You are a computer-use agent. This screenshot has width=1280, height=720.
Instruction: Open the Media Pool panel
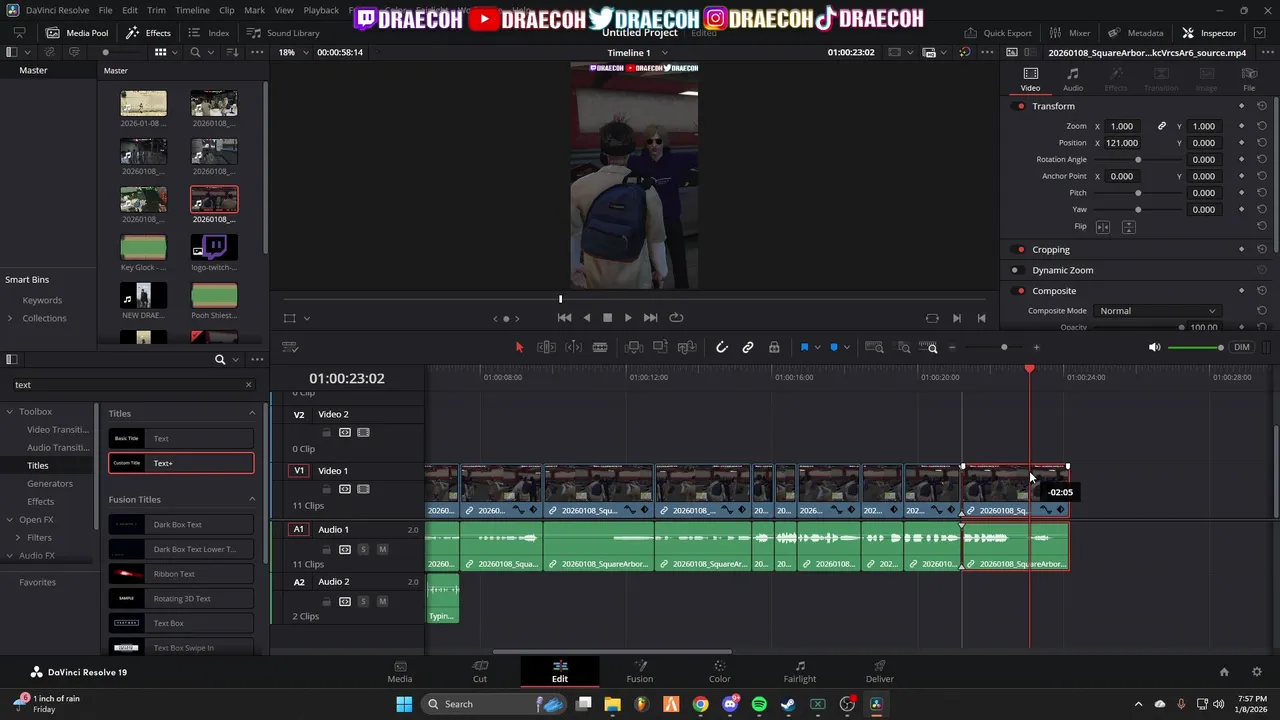77,33
